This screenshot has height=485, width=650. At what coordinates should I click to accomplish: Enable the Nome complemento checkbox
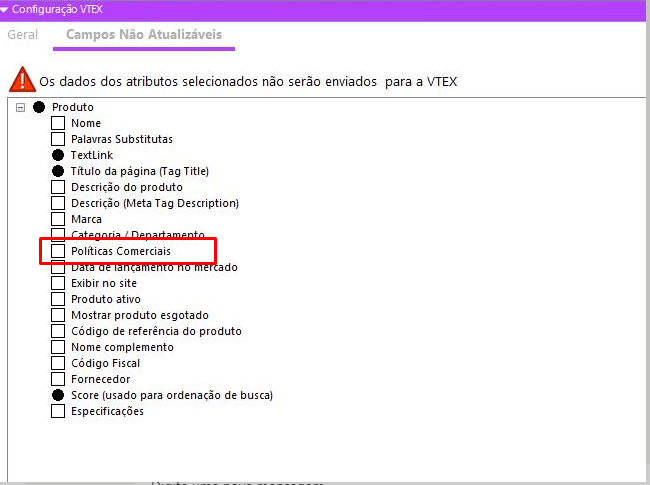58,347
